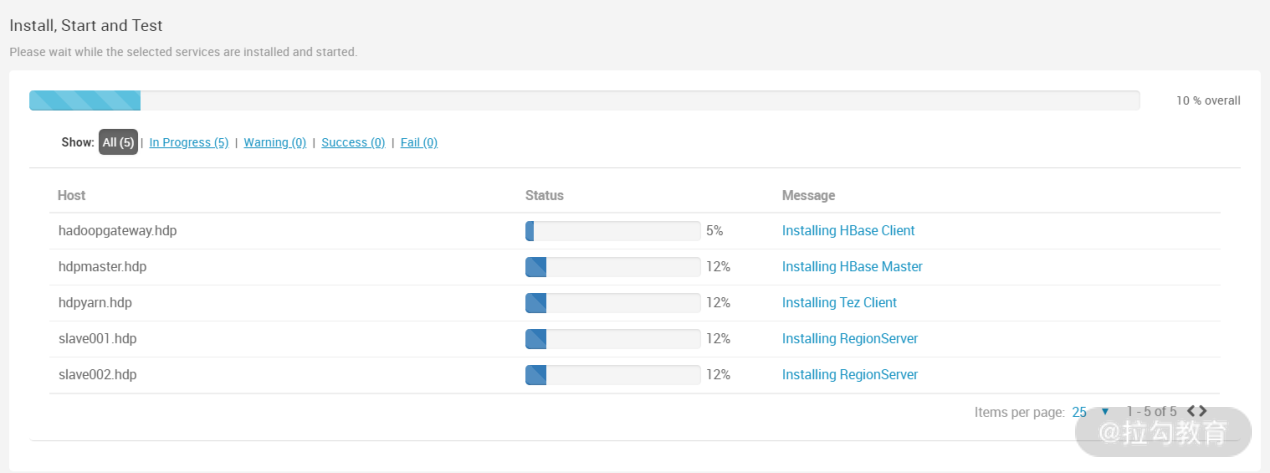The width and height of the screenshot is (1270, 473).
Task: Open slave001.hdp Installing RegionServer link
Action: point(849,339)
